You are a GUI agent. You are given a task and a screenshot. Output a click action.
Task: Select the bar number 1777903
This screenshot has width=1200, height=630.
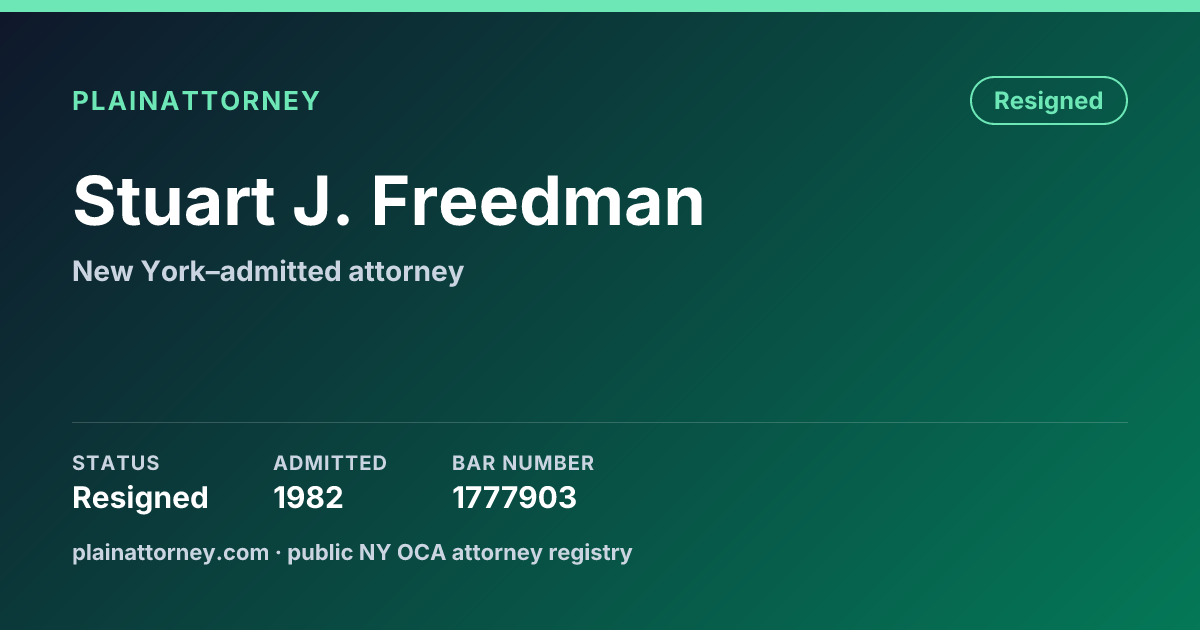(x=514, y=498)
